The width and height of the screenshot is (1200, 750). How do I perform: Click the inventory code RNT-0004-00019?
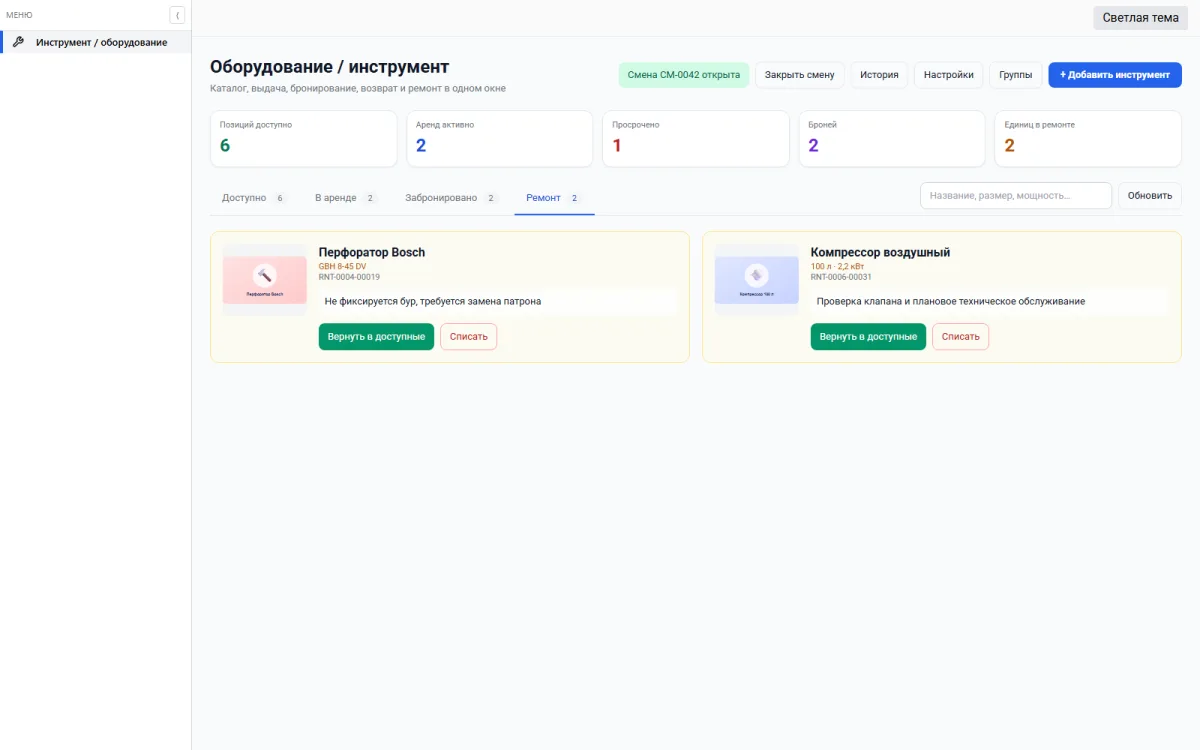click(349, 277)
